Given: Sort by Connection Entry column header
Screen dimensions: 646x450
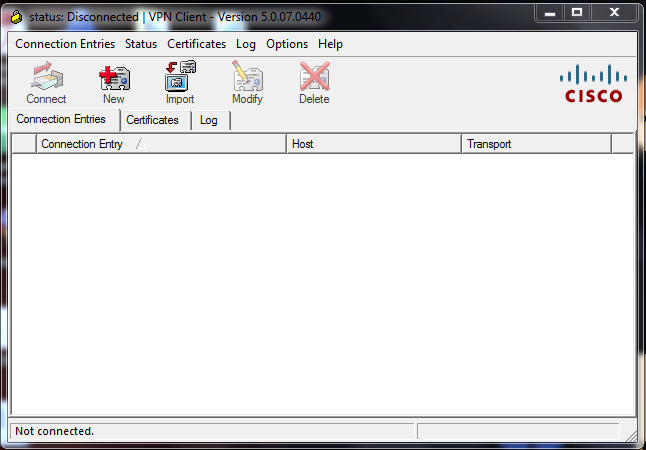Looking at the screenshot, I should (162, 144).
